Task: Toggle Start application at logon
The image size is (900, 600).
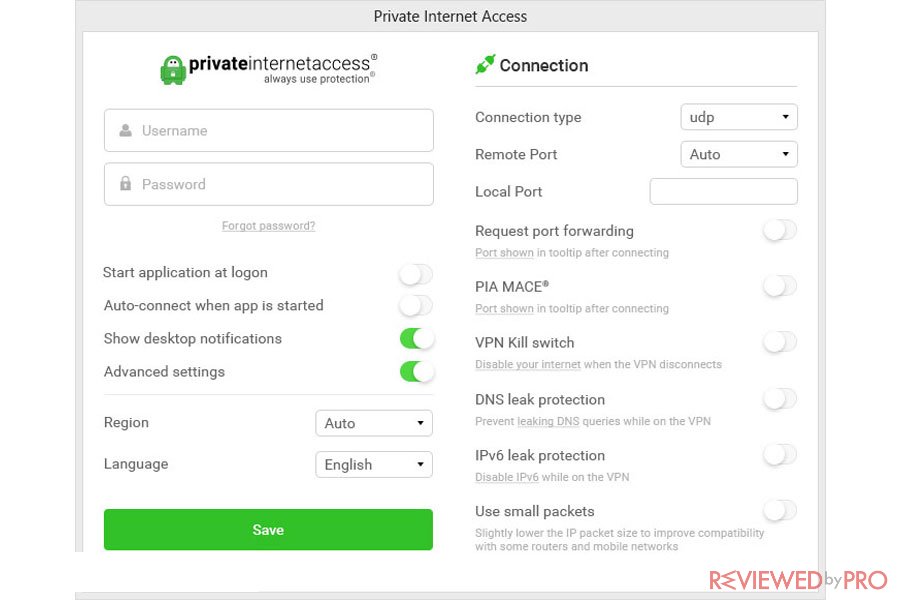Action: coord(416,274)
